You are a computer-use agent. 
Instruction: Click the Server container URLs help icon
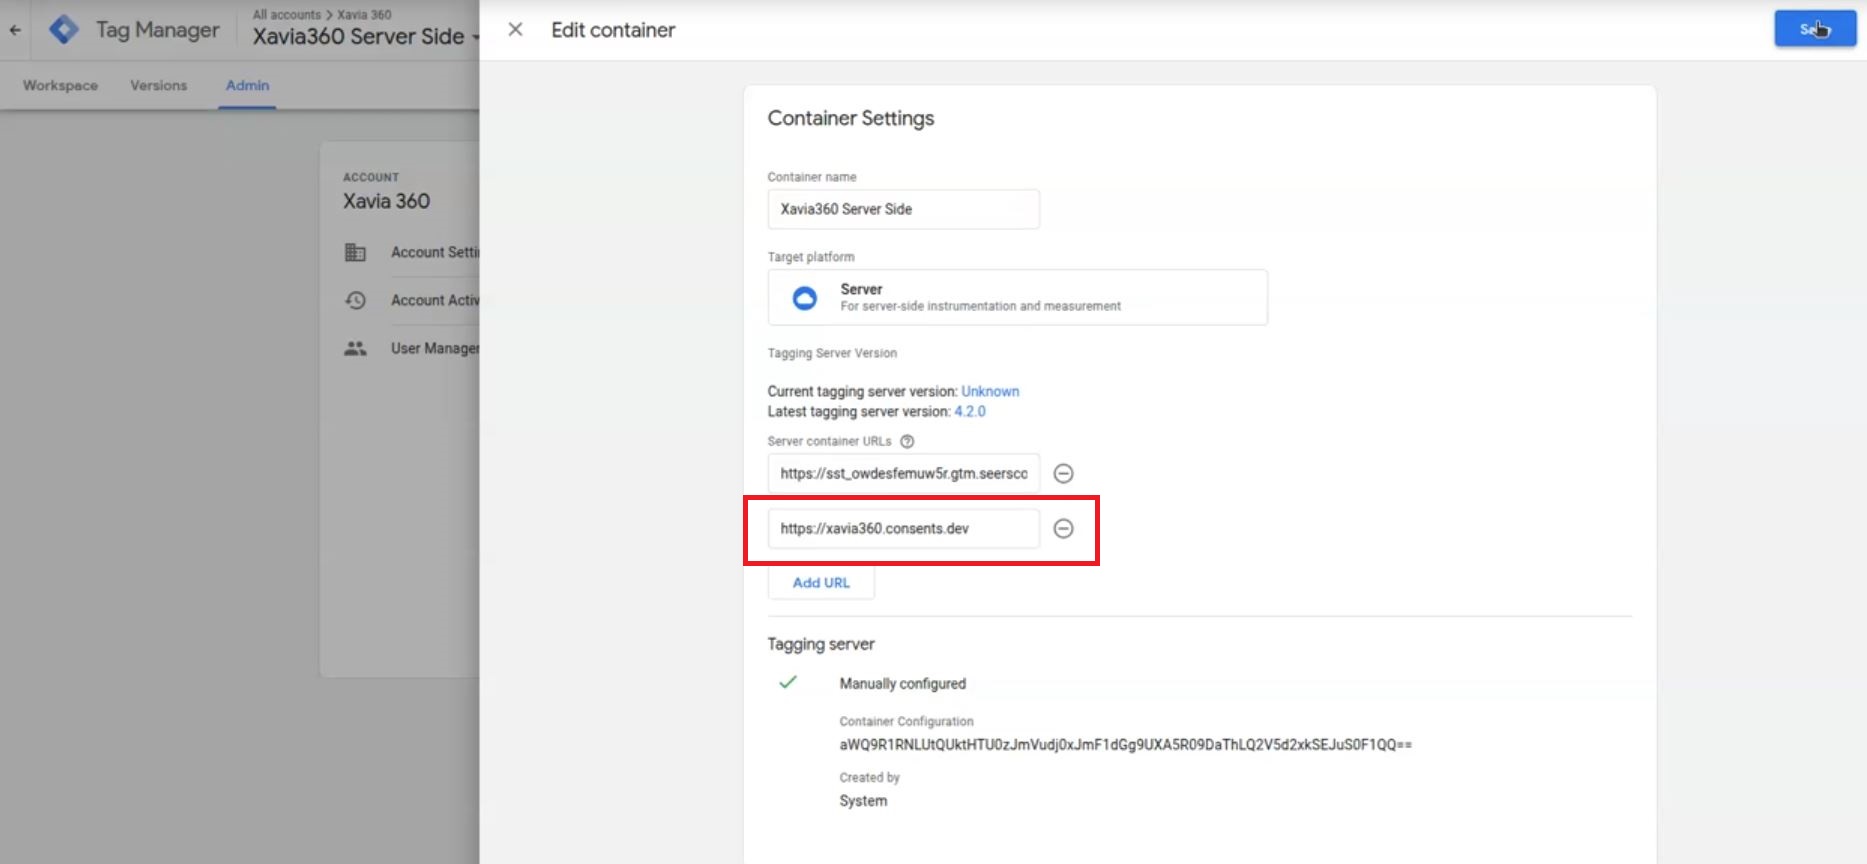click(907, 441)
